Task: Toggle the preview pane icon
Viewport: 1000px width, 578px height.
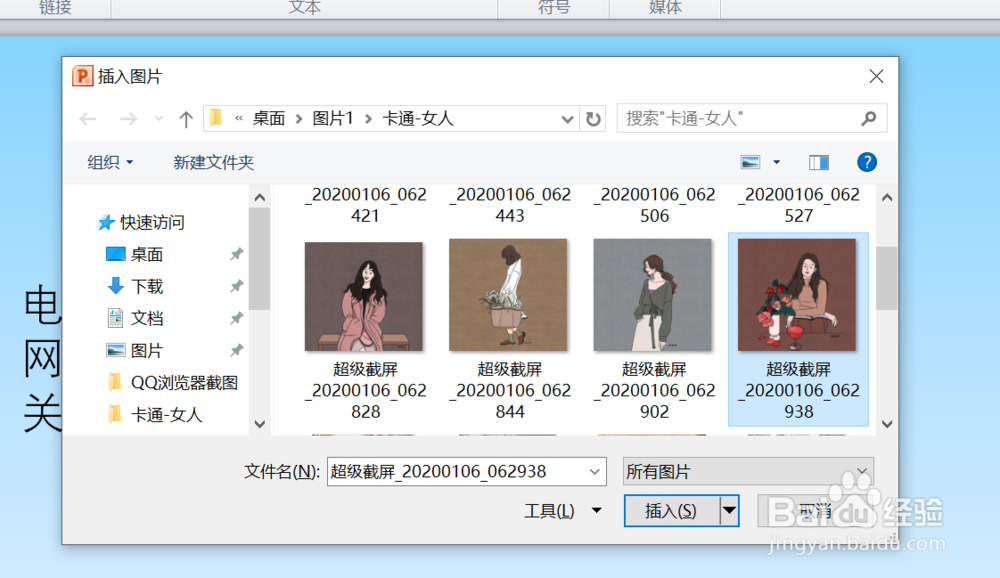Action: (x=818, y=162)
